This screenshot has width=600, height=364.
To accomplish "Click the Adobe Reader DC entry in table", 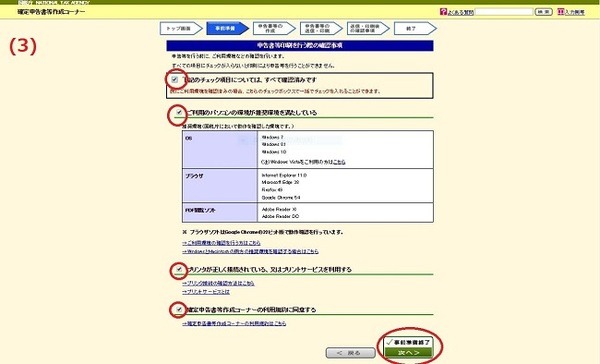I will (x=280, y=216).
